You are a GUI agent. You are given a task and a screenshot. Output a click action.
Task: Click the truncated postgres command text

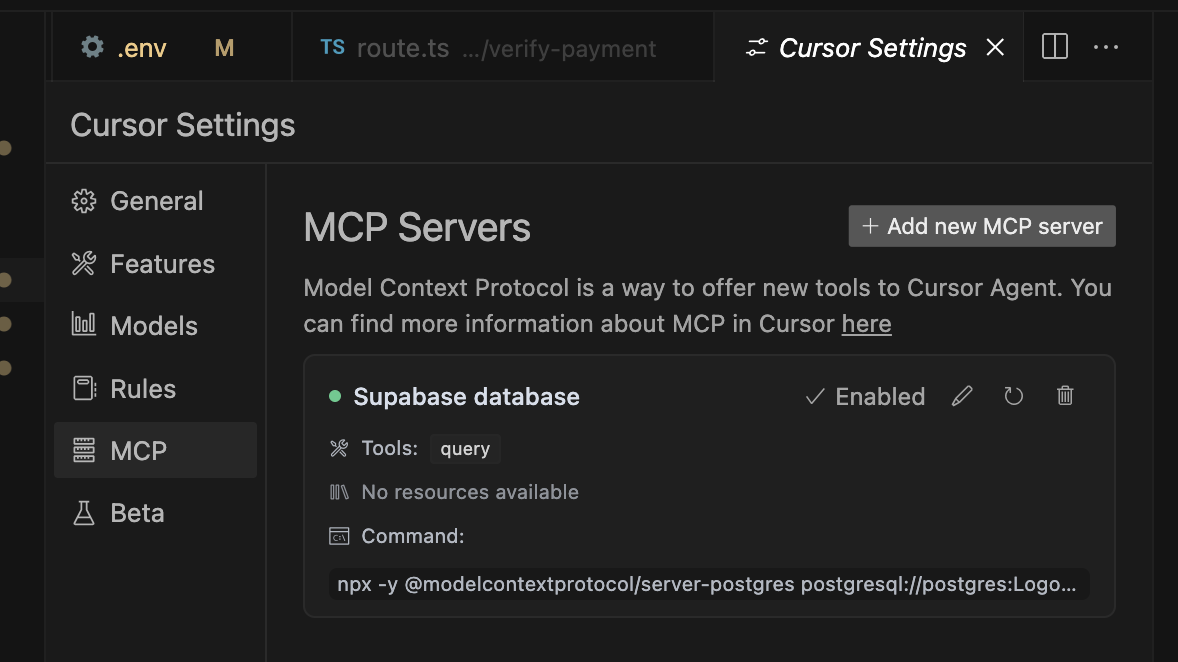point(709,584)
